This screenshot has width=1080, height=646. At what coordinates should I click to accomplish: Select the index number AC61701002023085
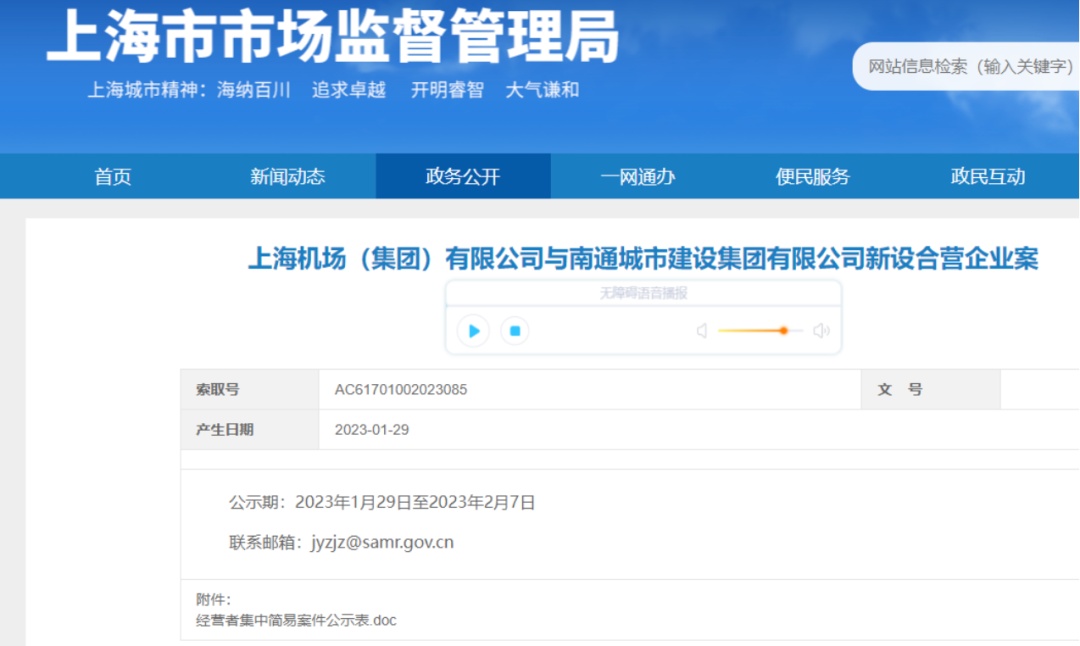click(401, 390)
